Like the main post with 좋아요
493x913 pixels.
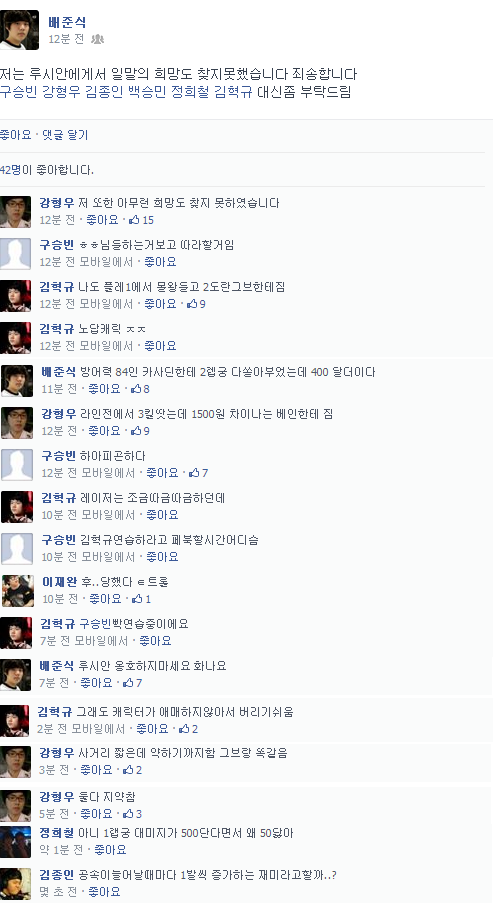coord(15,135)
